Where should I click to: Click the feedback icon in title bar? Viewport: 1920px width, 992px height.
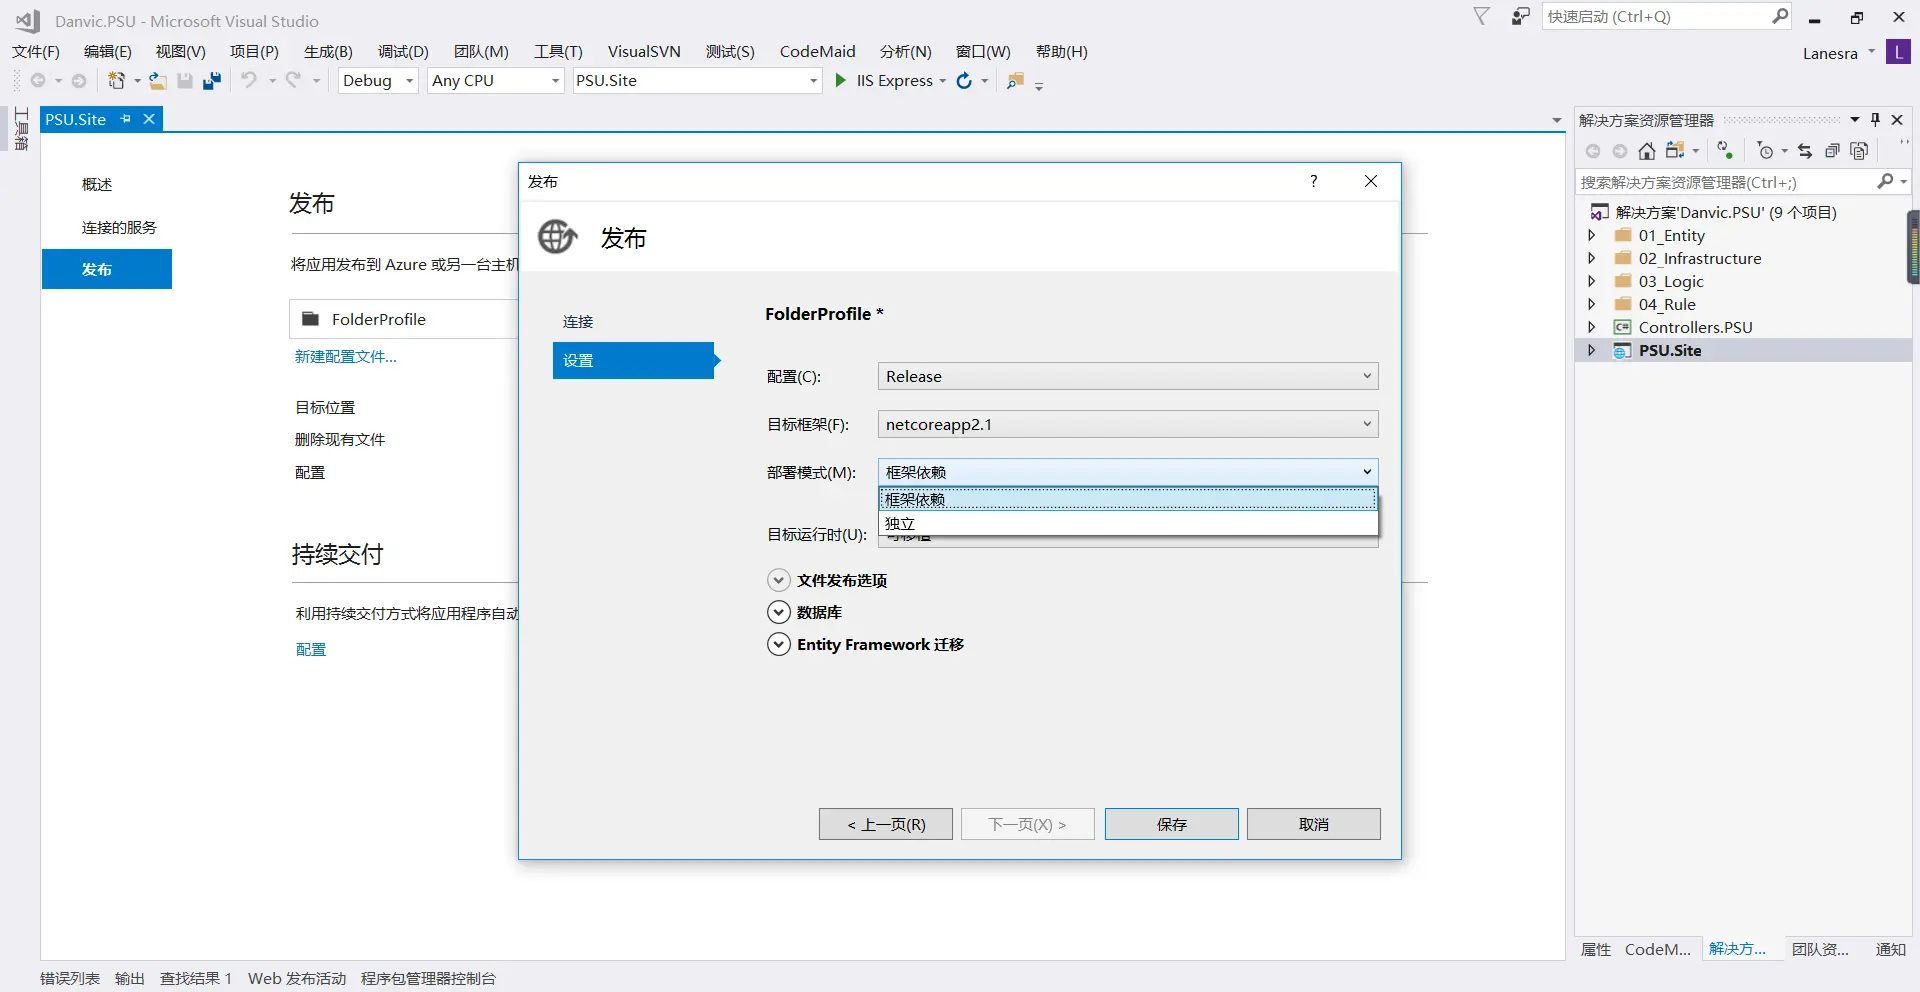1521,16
